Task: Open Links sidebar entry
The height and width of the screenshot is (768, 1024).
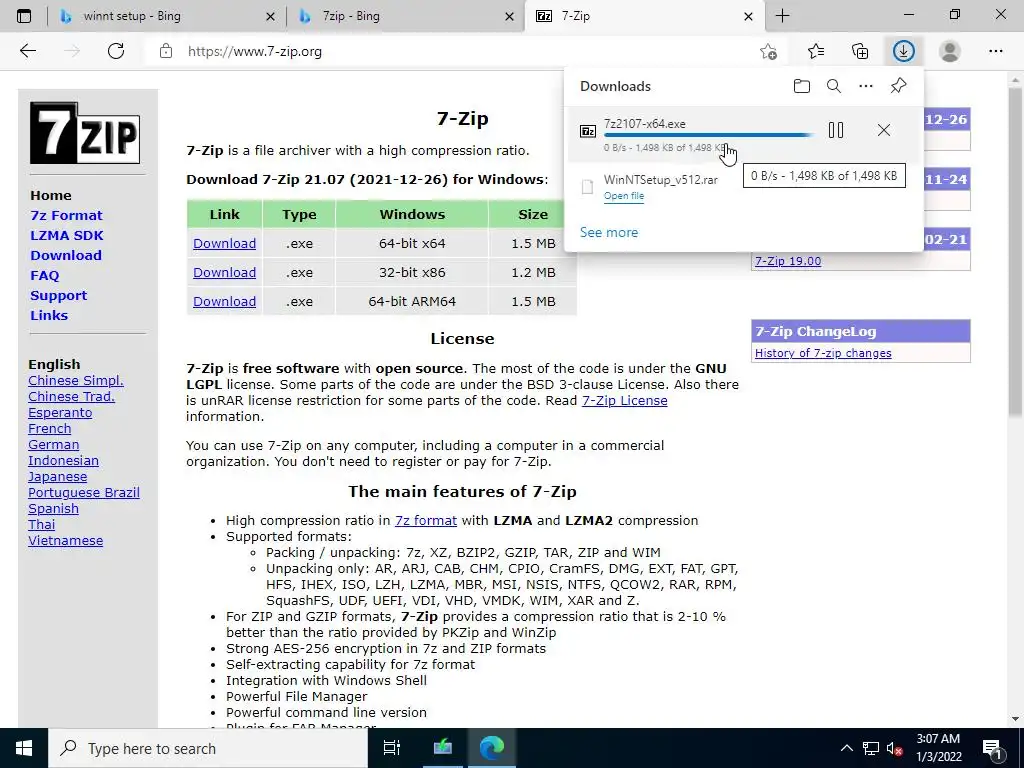Action: point(49,315)
